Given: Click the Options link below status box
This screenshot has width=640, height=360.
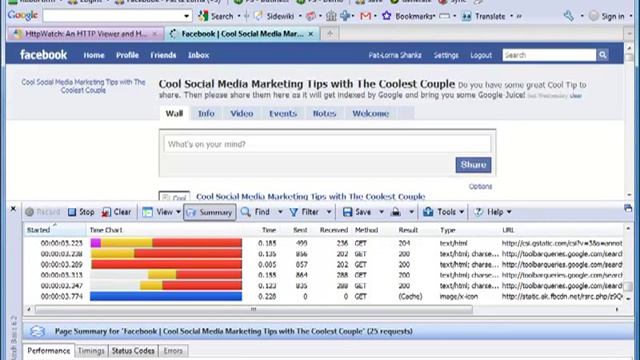Looking at the screenshot, I should [480, 187].
